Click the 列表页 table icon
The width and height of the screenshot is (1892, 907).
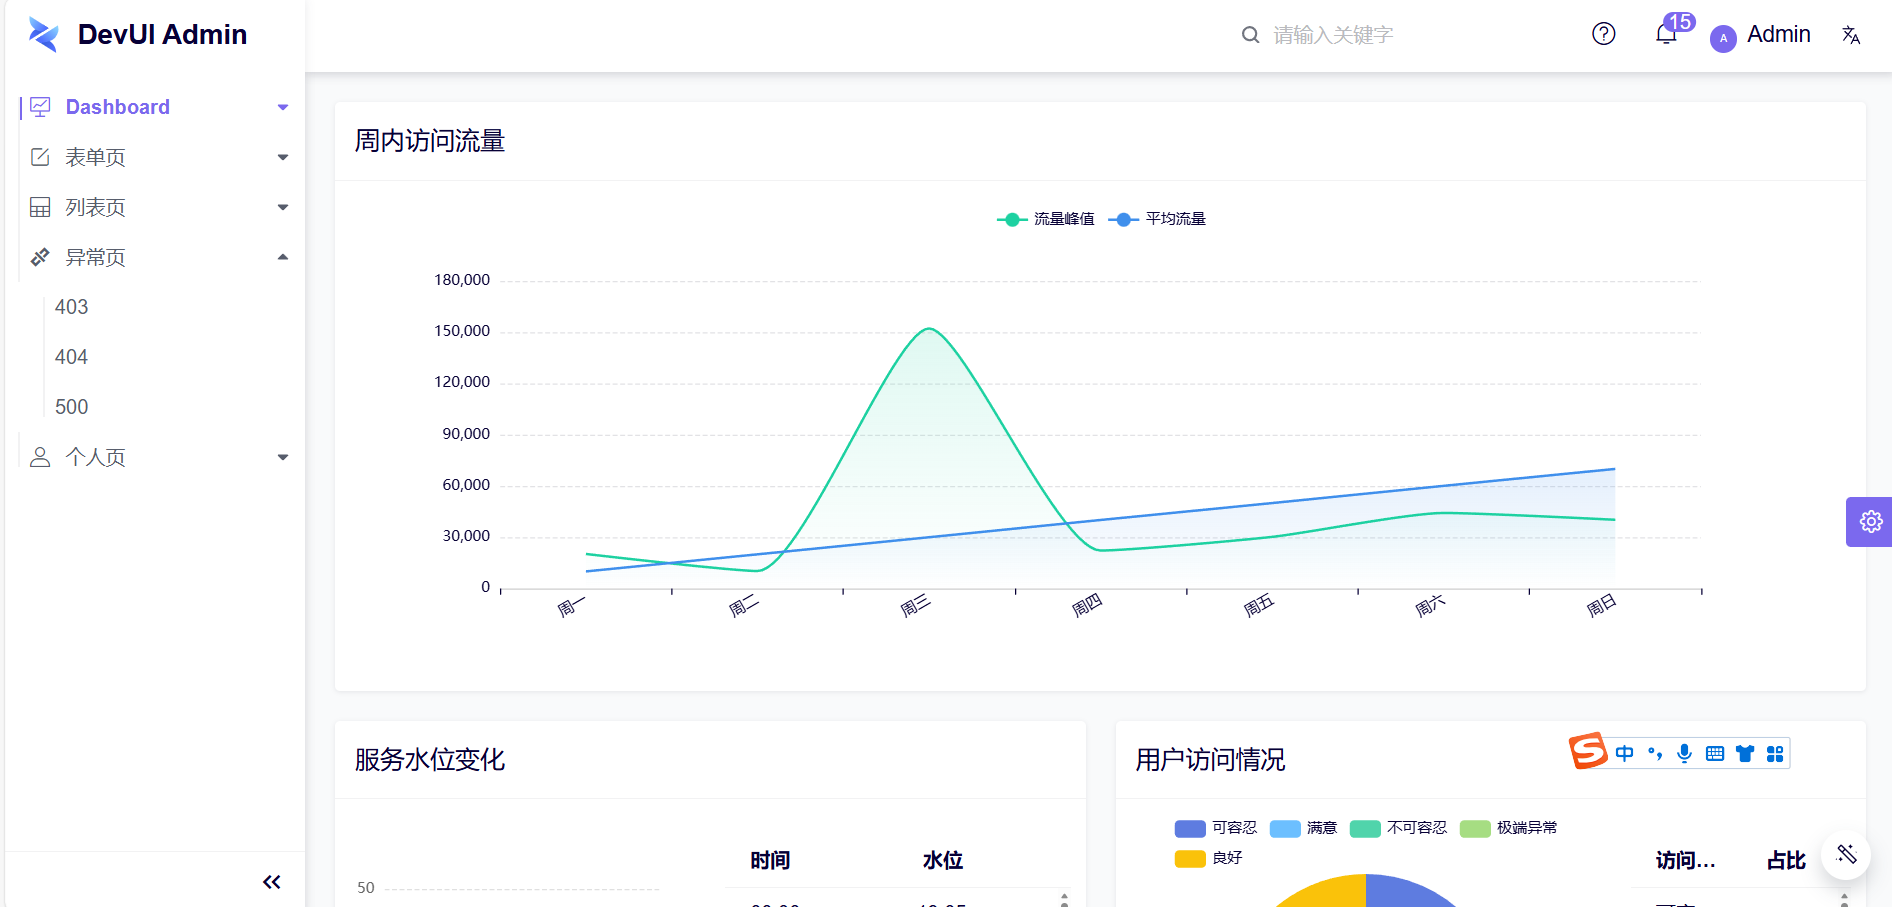[40, 207]
